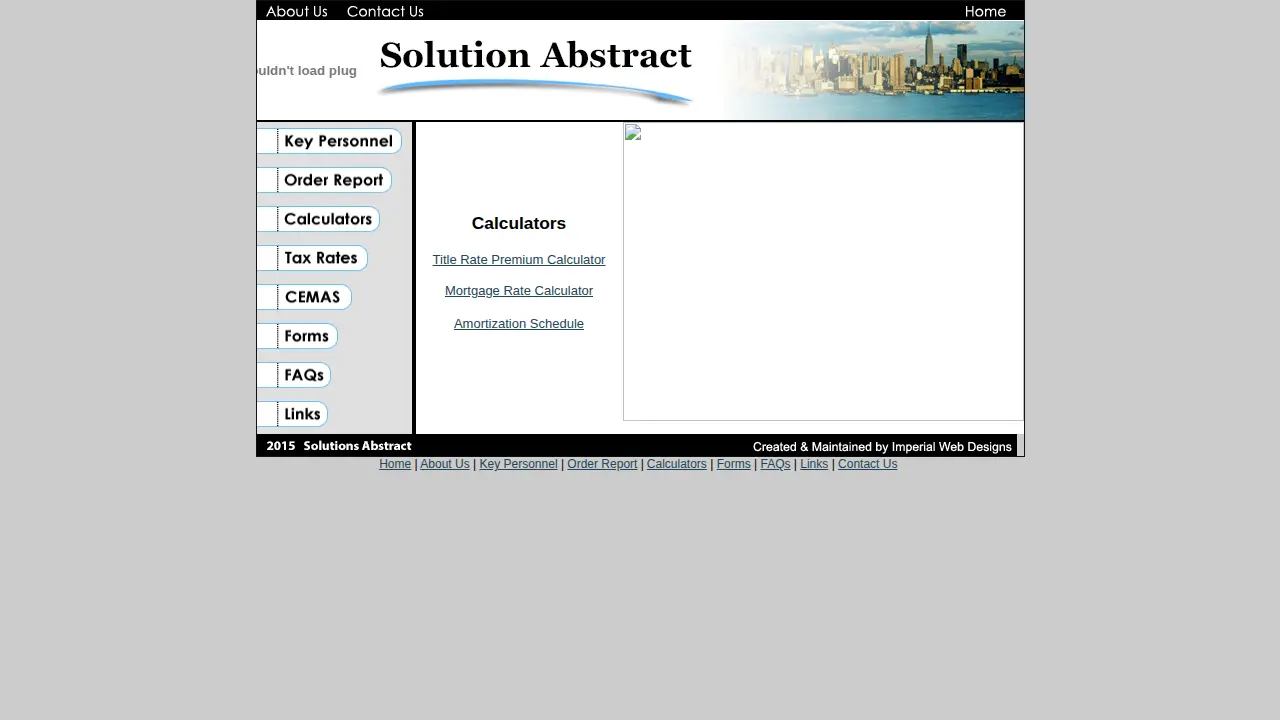Visit footer Links page link

click(814, 464)
